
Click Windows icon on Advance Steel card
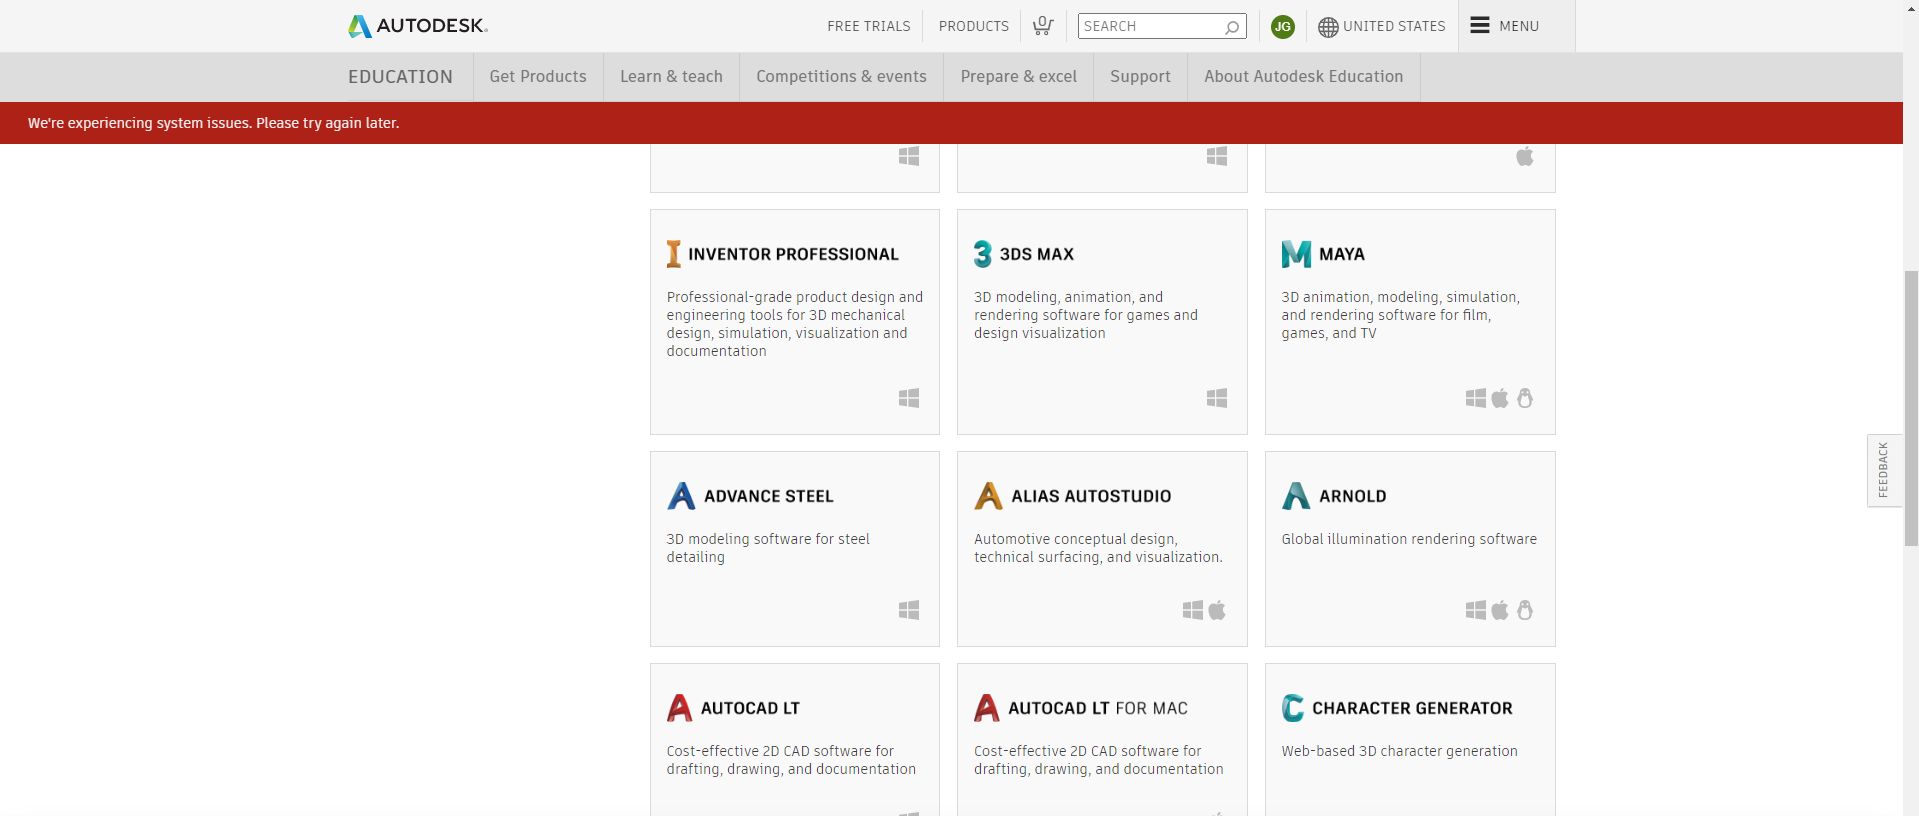click(909, 610)
